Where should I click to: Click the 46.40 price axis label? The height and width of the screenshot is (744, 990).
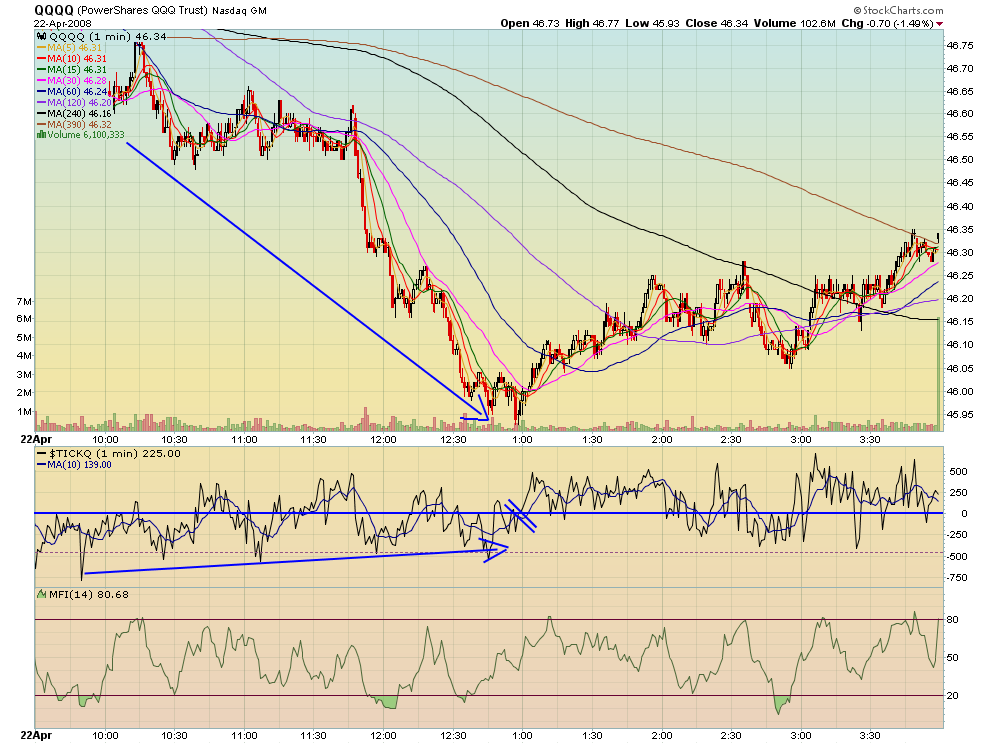pos(960,207)
